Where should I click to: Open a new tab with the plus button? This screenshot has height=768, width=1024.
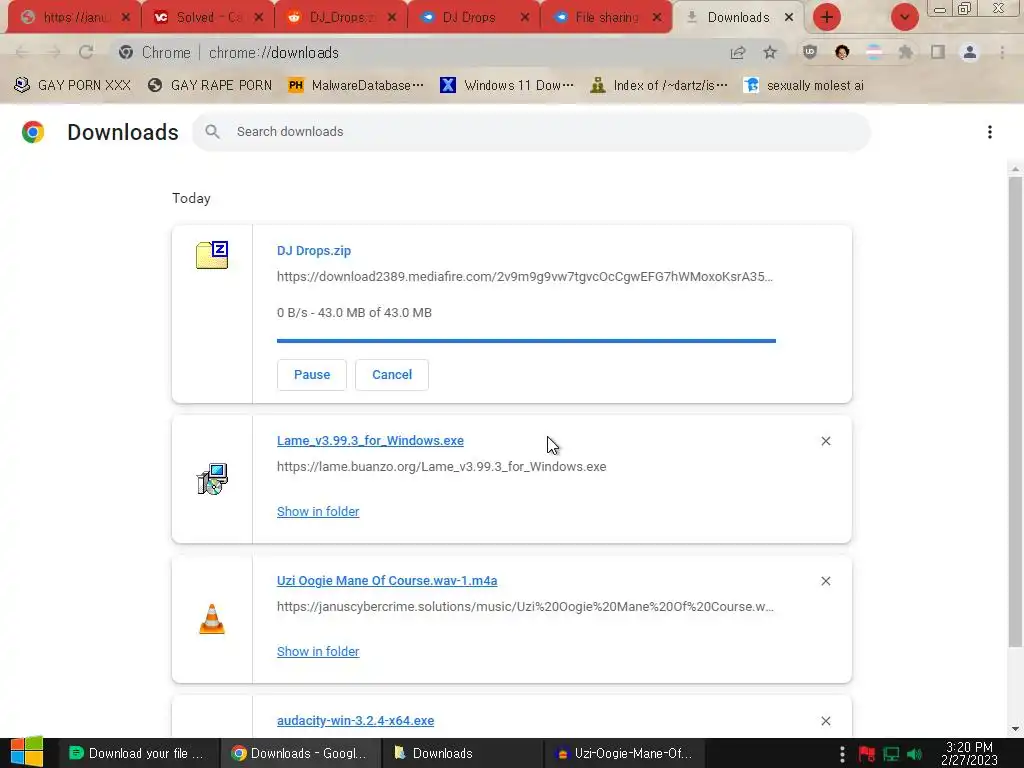point(827,17)
